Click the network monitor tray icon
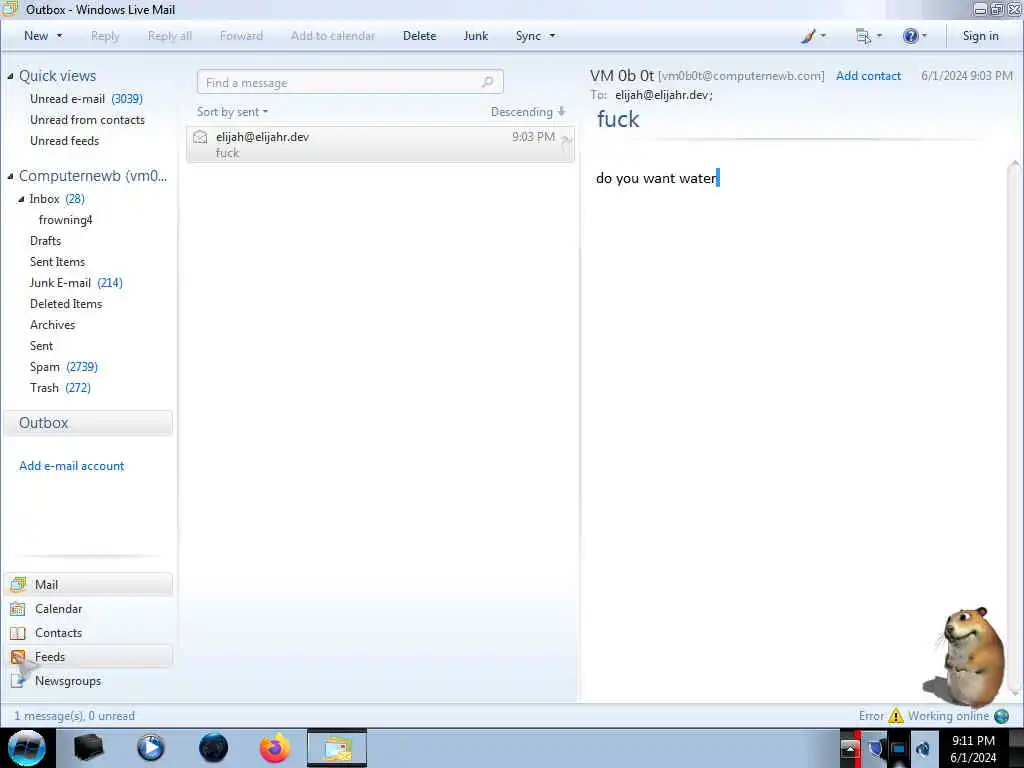The height and width of the screenshot is (768, 1024). click(x=899, y=748)
